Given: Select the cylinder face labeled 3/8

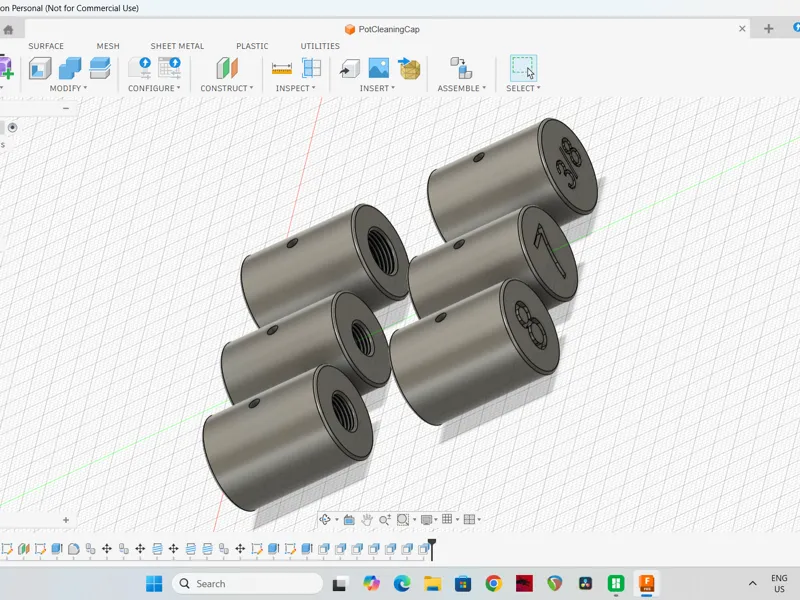Looking at the screenshot, I should tap(568, 165).
